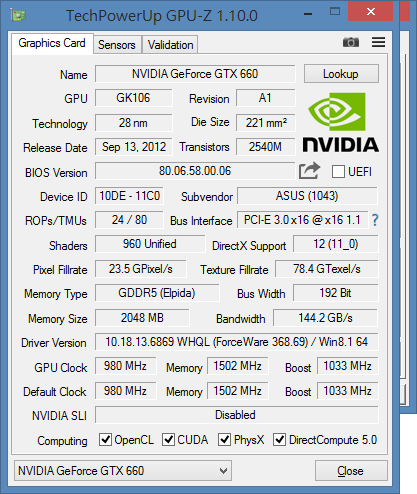The image size is (417, 494).
Task: Click the Die Size field 221 mm²
Action: (266, 123)
